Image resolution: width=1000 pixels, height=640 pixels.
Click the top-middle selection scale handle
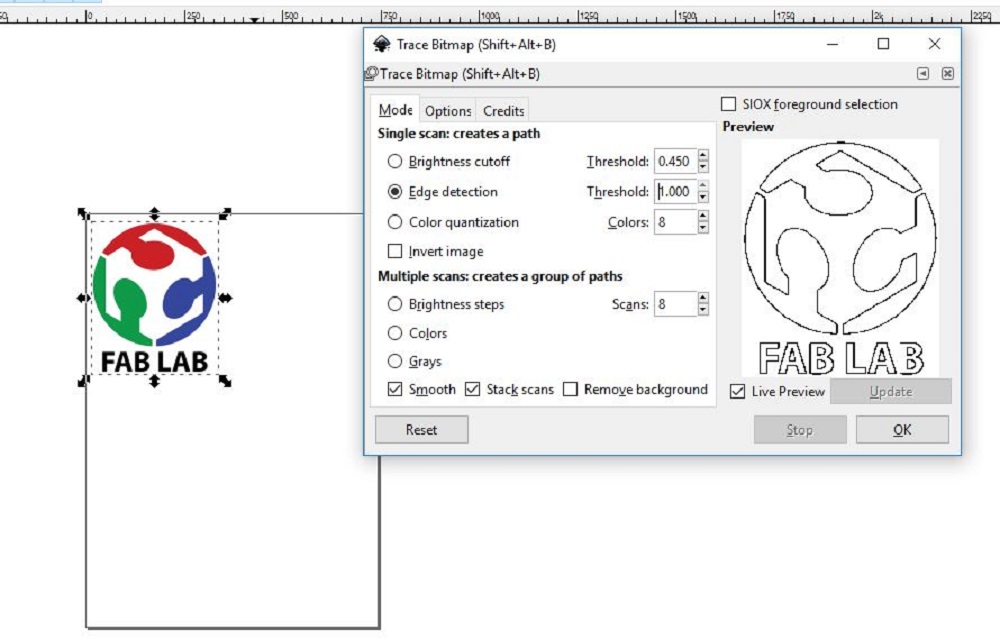tap(154, 214)
